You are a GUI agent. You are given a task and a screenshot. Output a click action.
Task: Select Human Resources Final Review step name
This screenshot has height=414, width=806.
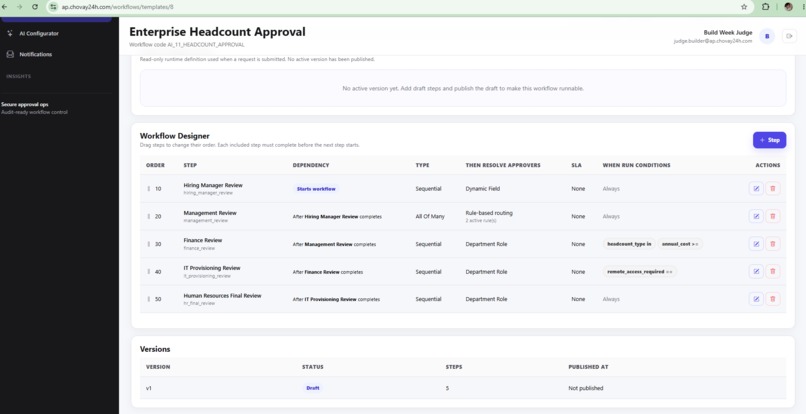click(222, 296)
